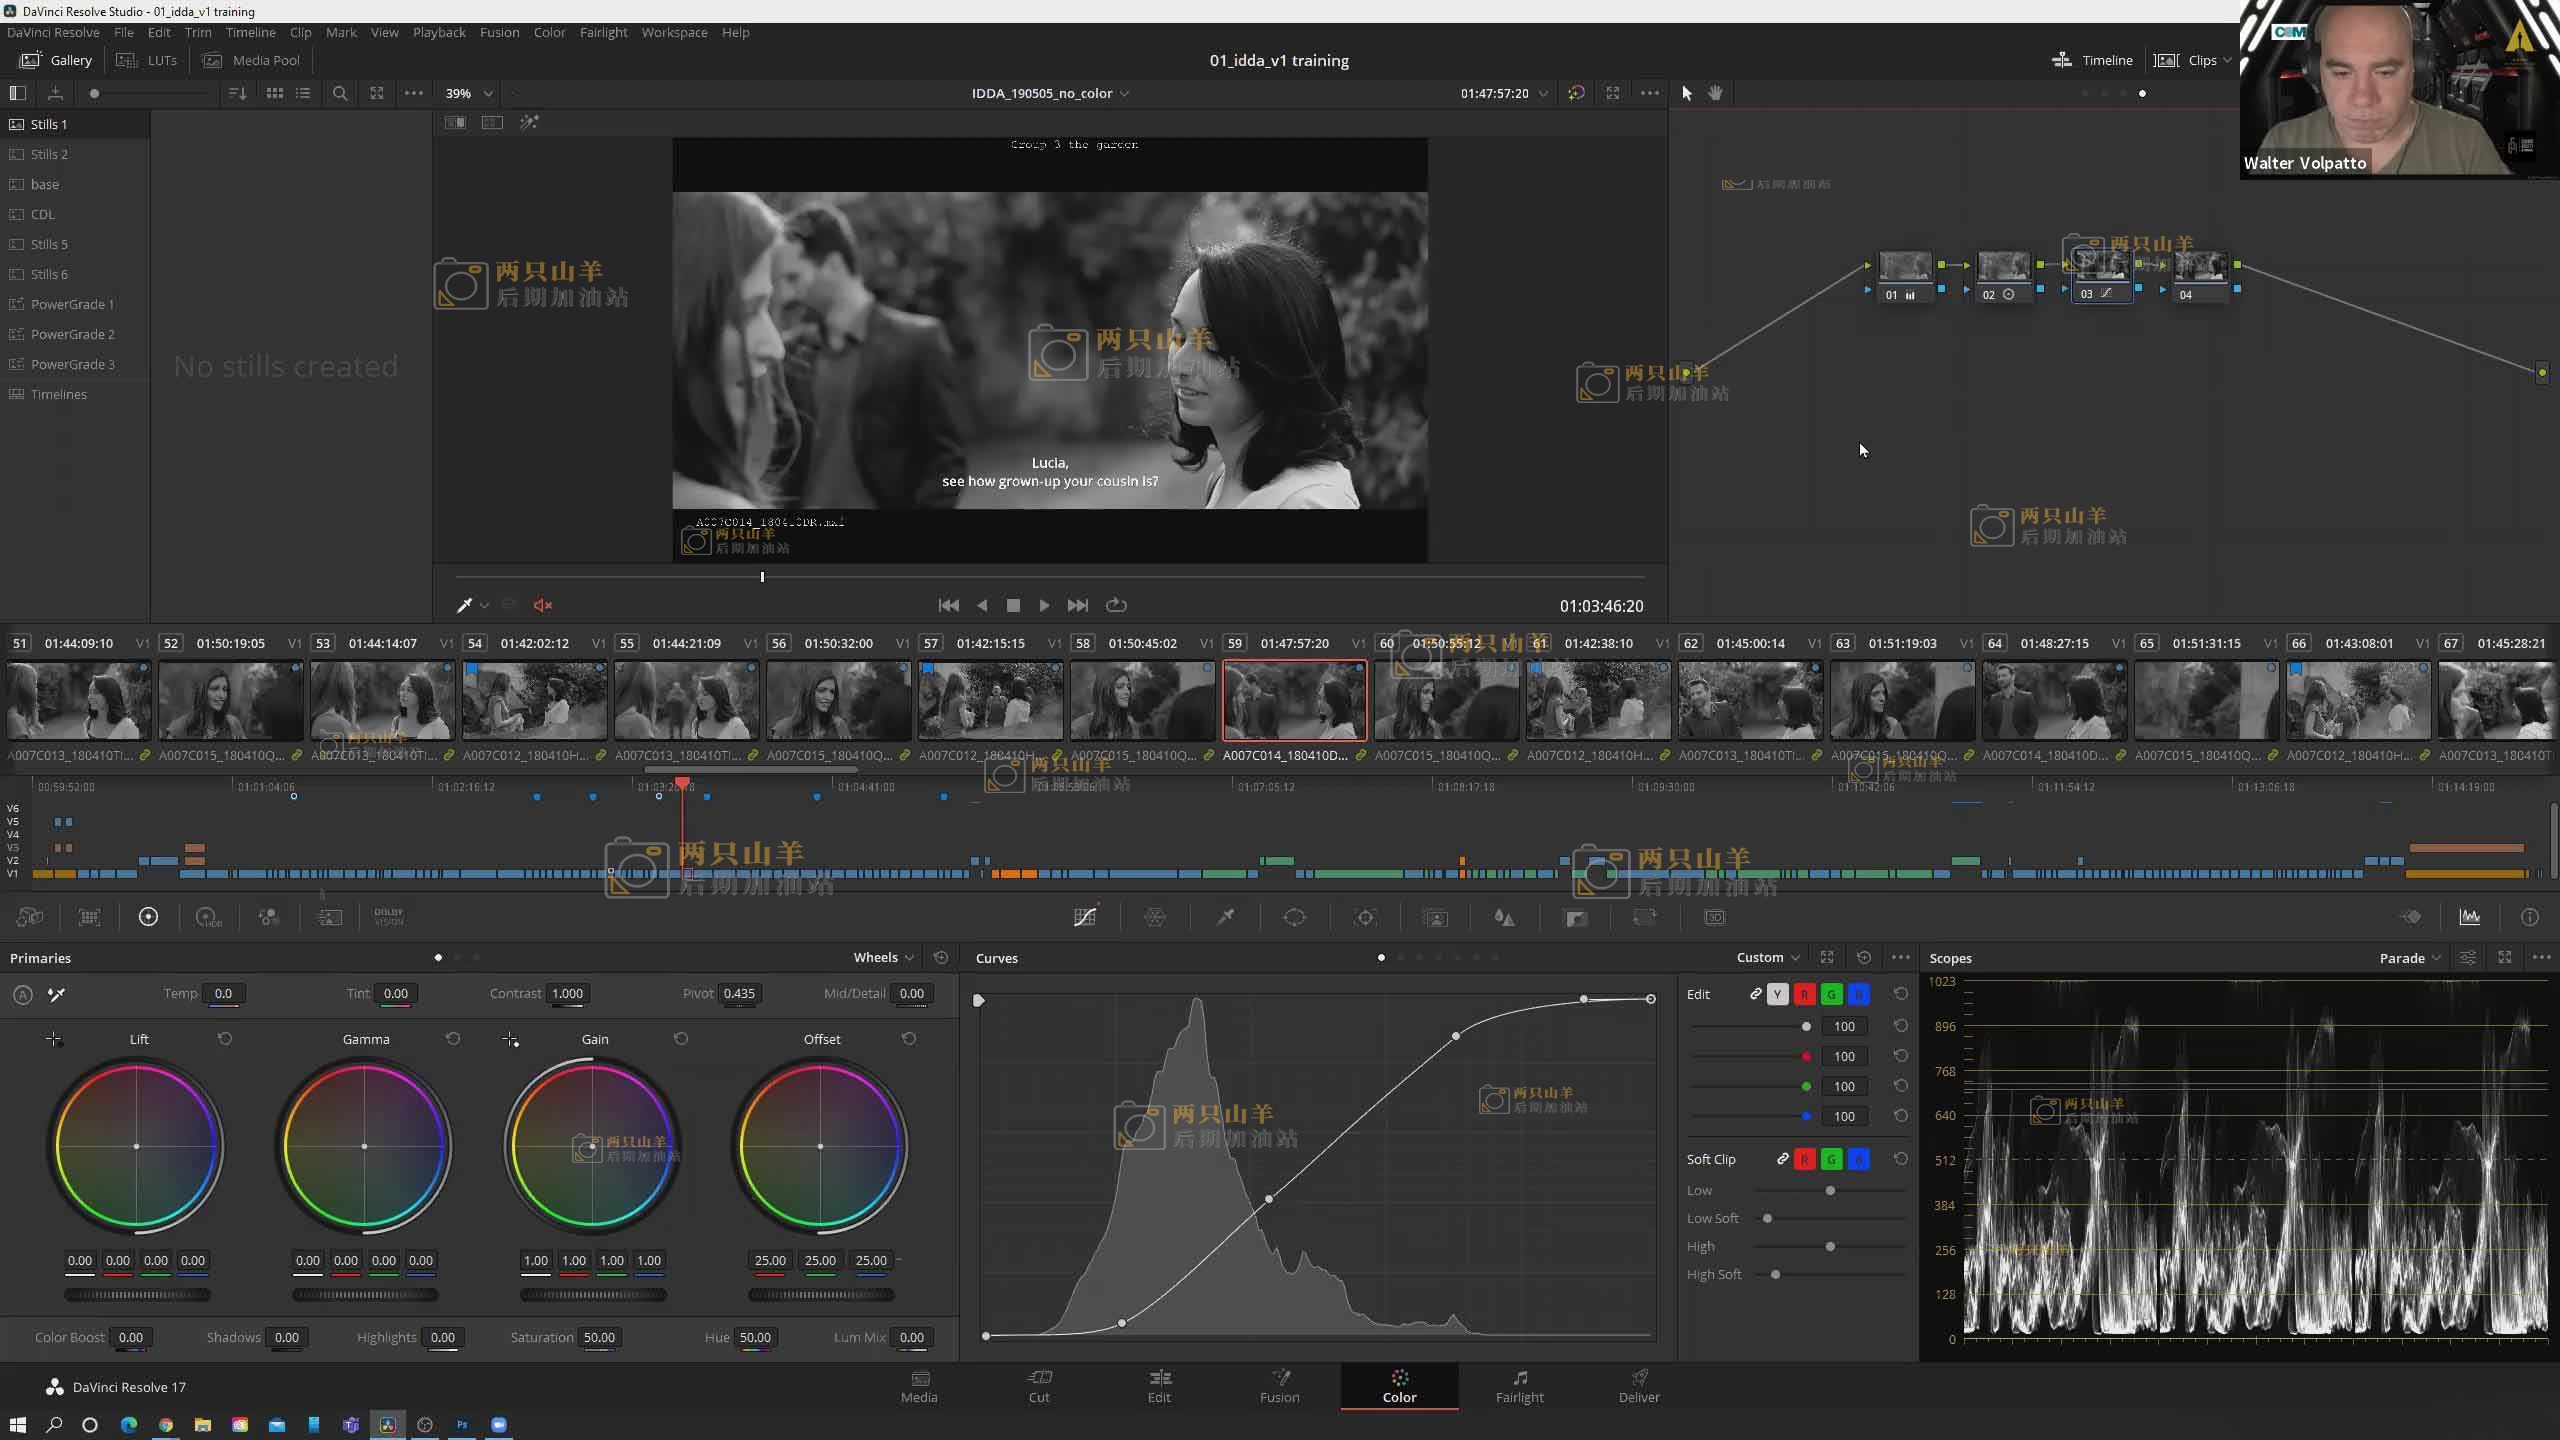Unmute audio with the red speaker icon
The image size is (2560, 1440).
543,605
